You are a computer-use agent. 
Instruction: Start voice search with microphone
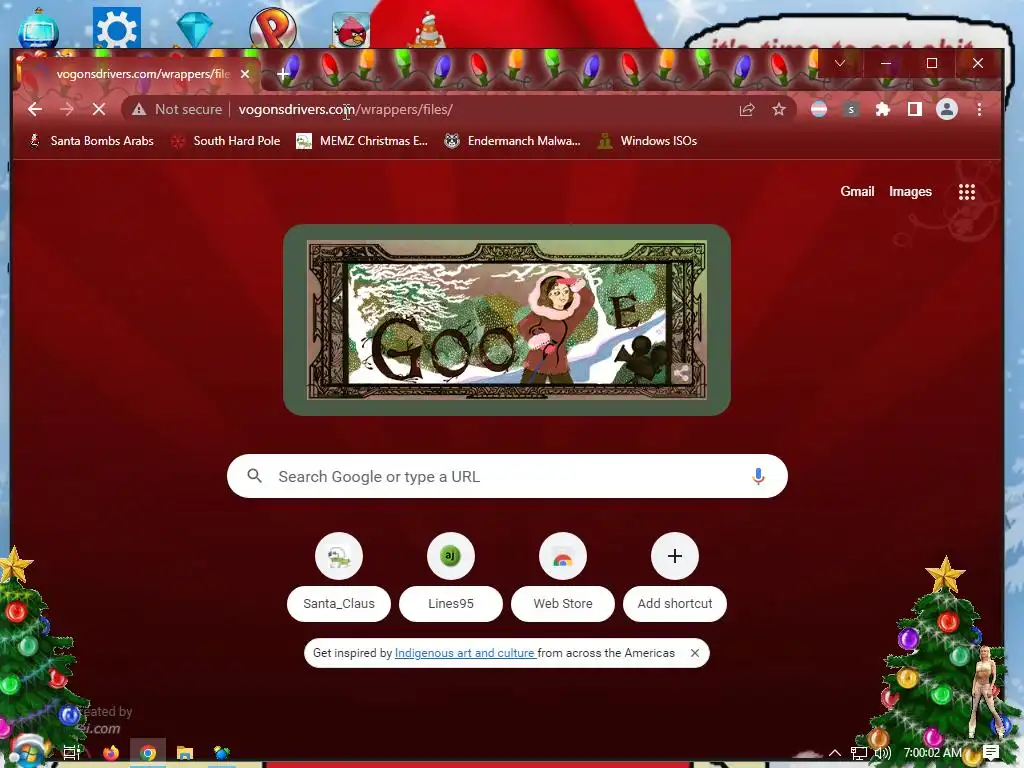(x=758, y=476)
